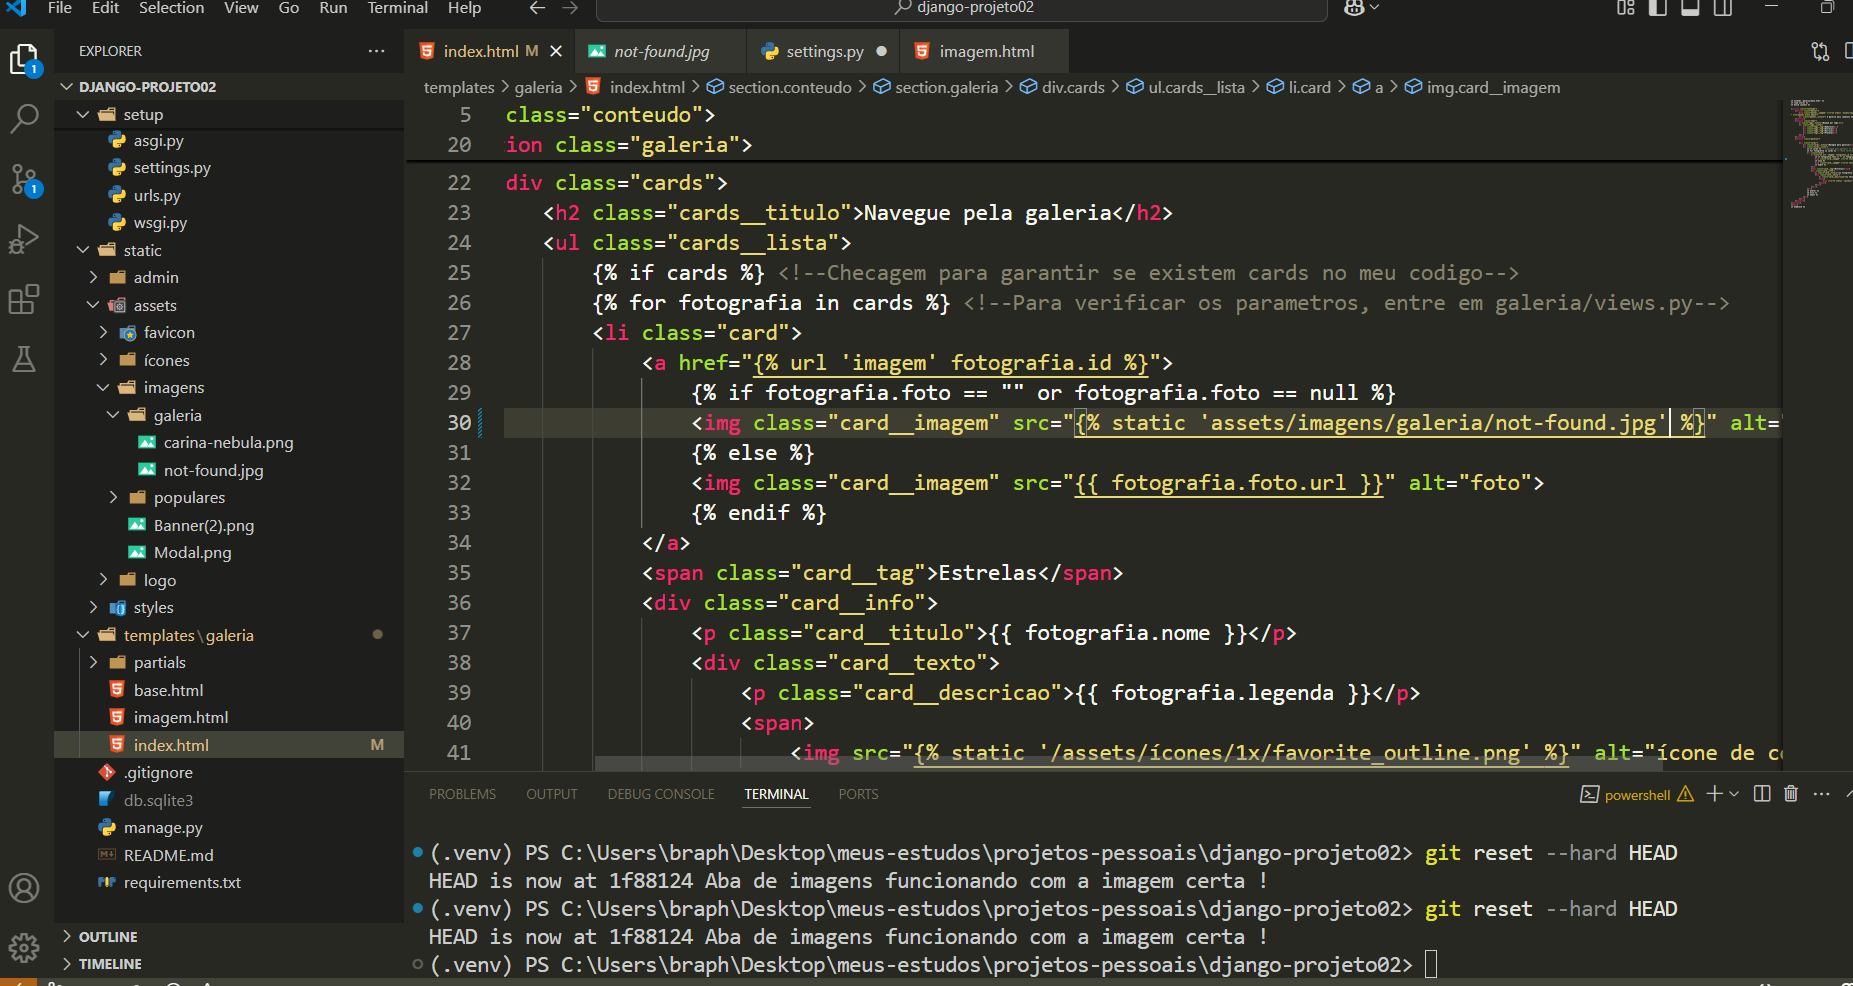1853x986 pixels.
Task: Open urls.py in the explorer
Action: [x=229, y=195]
